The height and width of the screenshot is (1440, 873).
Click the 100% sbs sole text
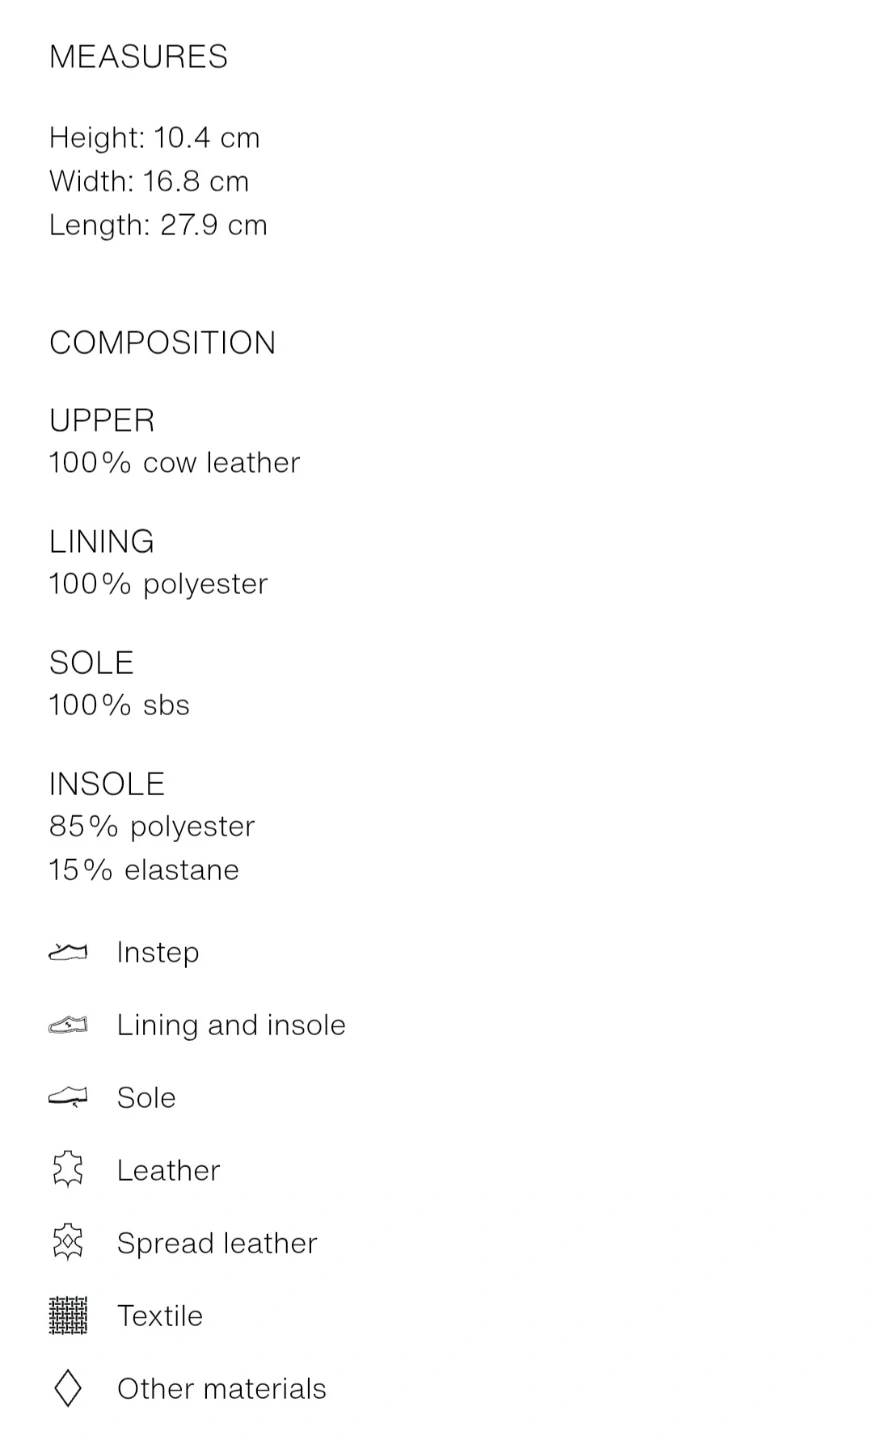(x=119, y=706)
